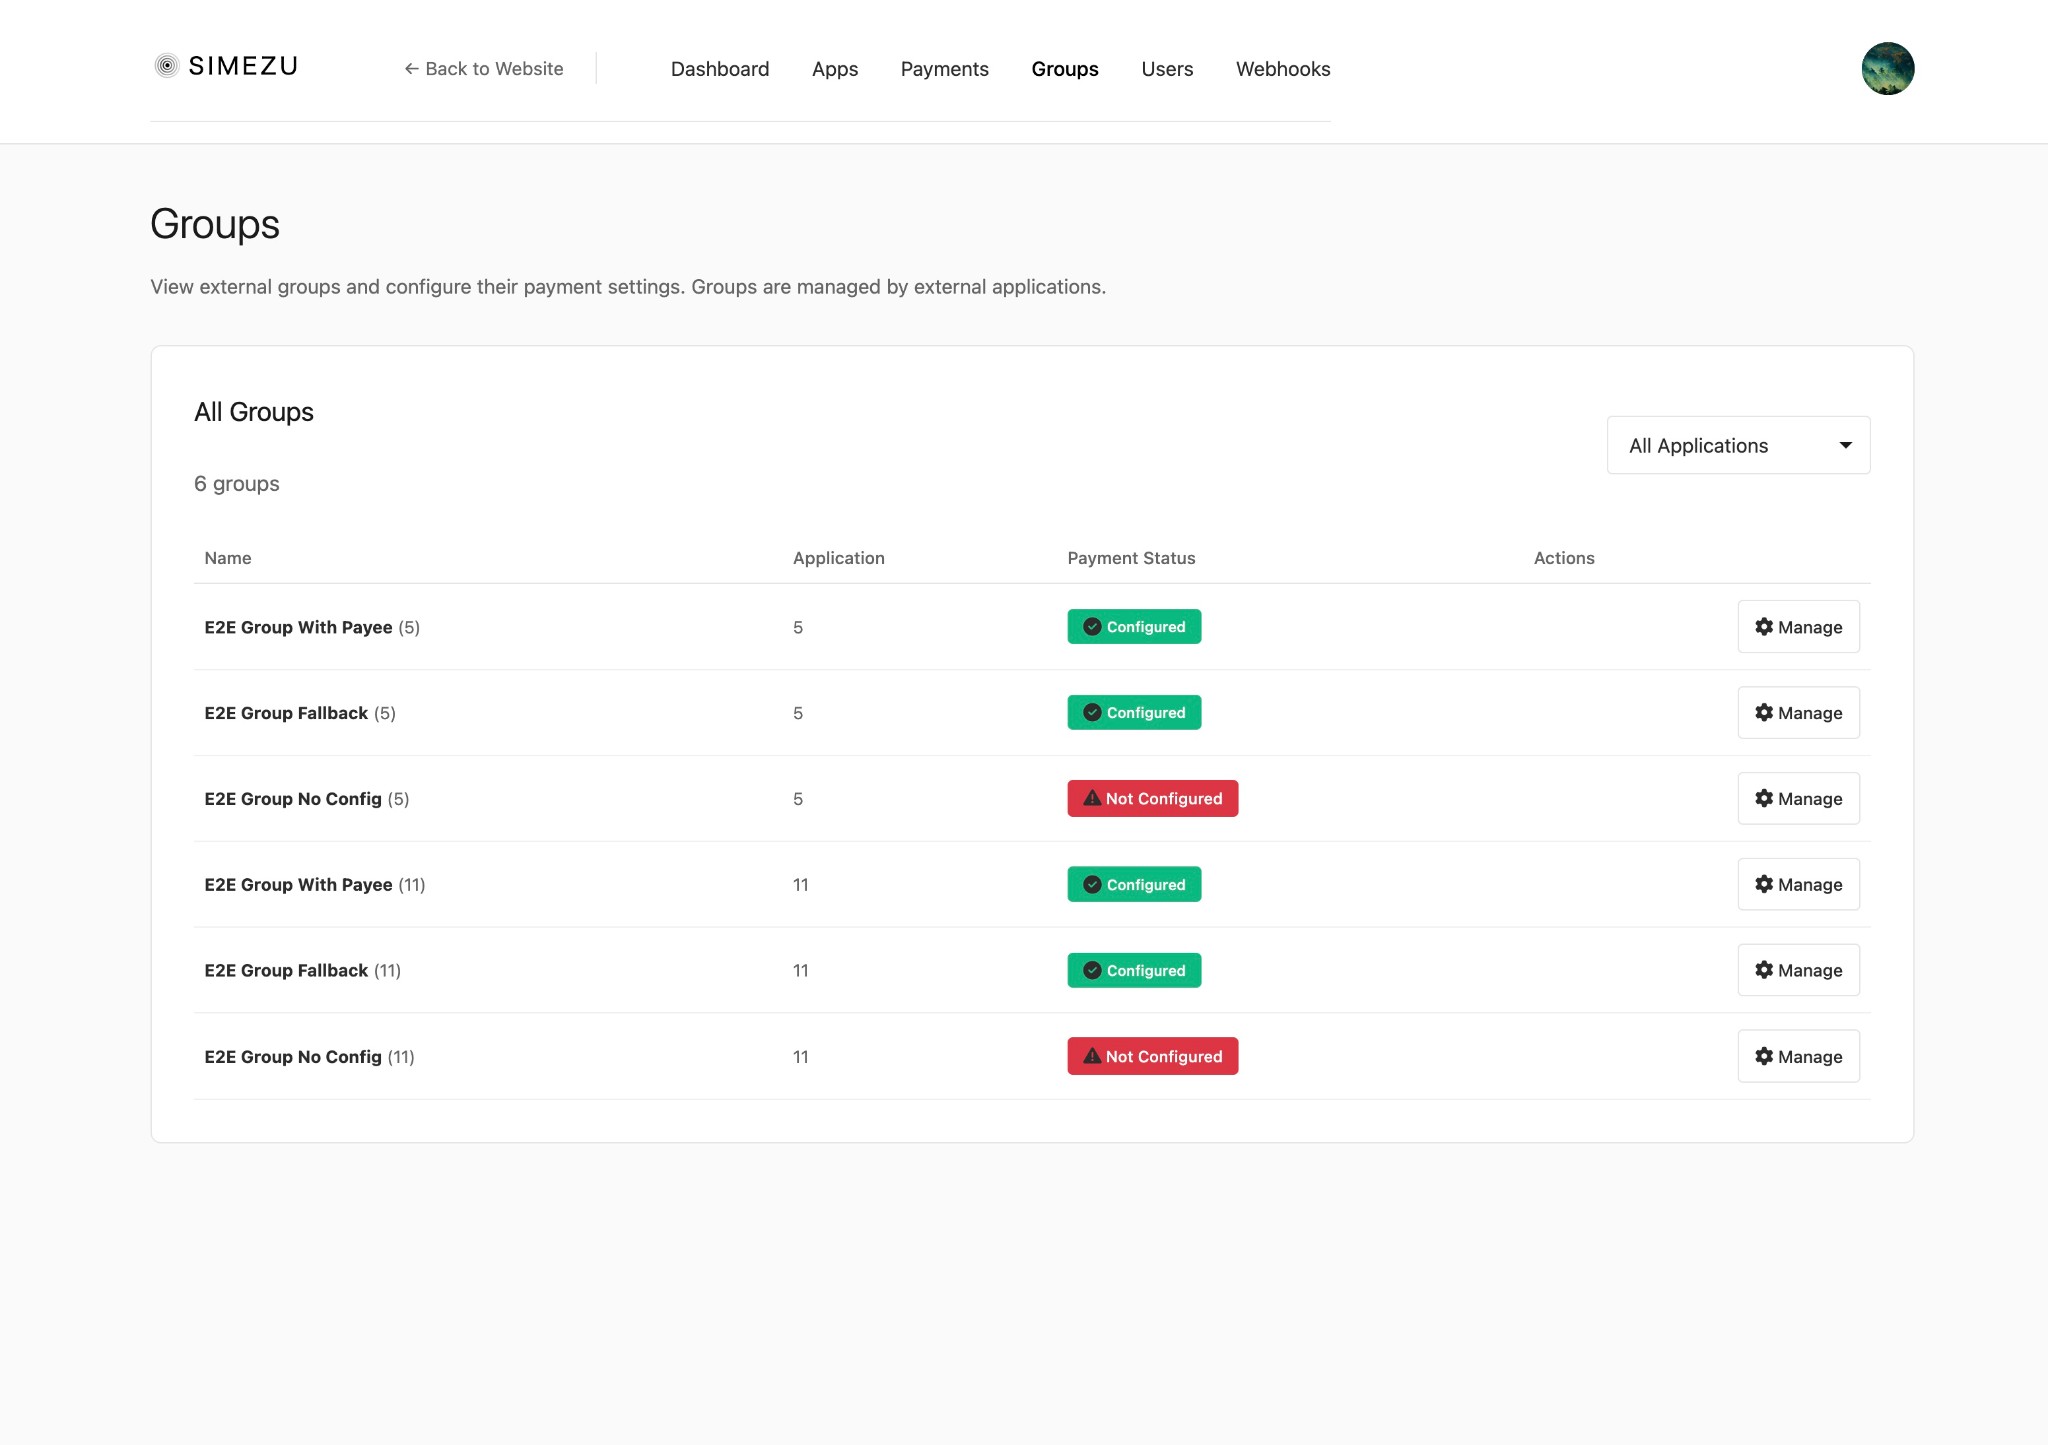Follow the Back to Website link
This screenshot has height=1445, width=2048.
pos(484,69)
